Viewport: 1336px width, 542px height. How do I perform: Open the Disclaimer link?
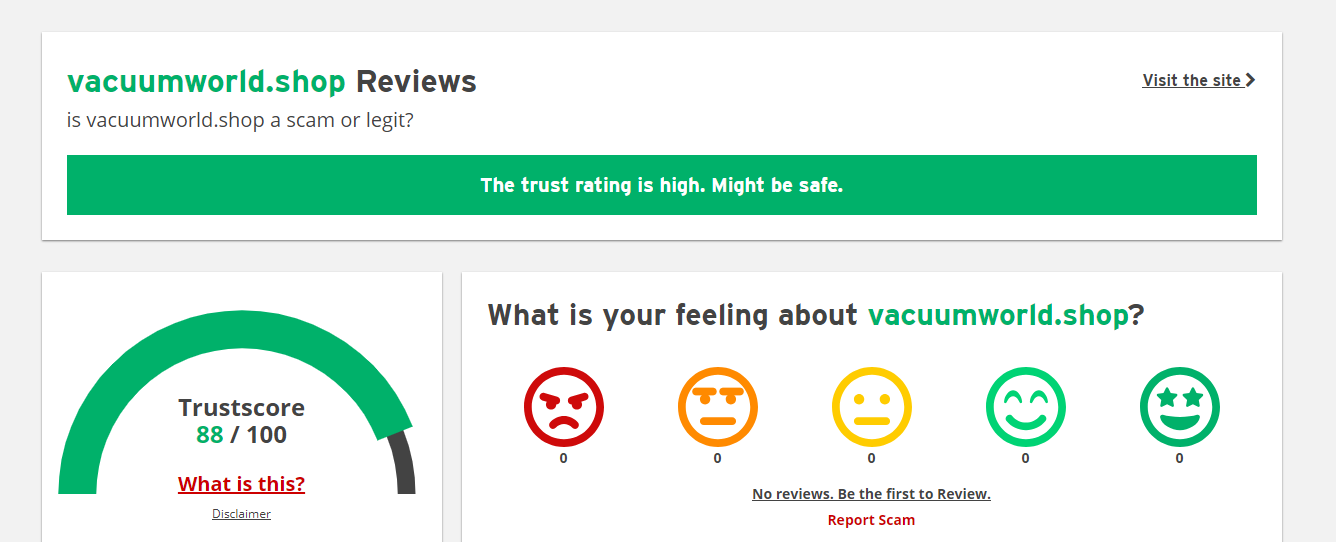coord(241,514)
